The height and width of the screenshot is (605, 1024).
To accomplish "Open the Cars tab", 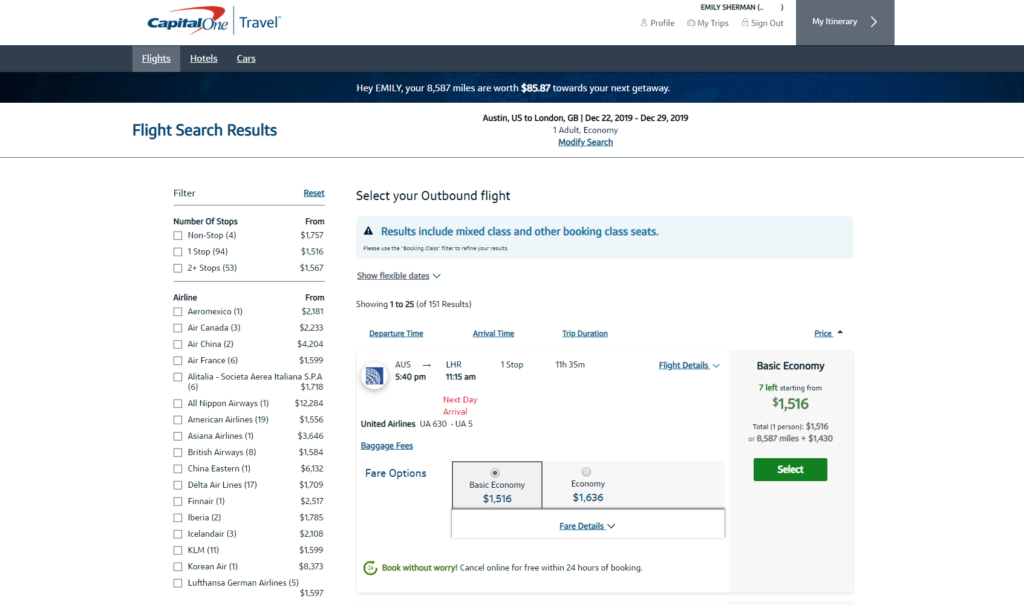I will click(x=246, y=59).
